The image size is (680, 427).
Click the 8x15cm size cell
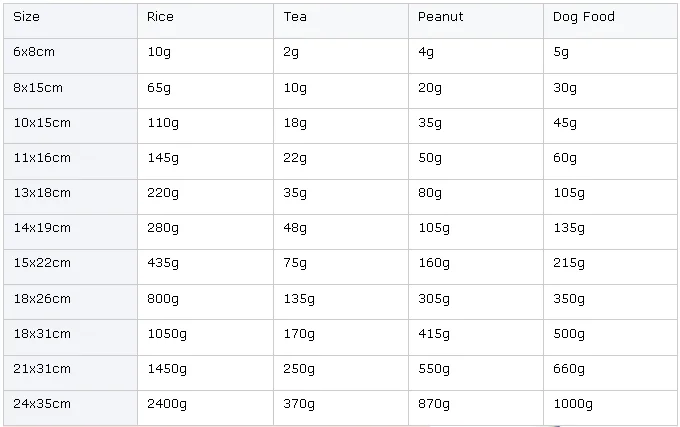[x=38, y=88]
